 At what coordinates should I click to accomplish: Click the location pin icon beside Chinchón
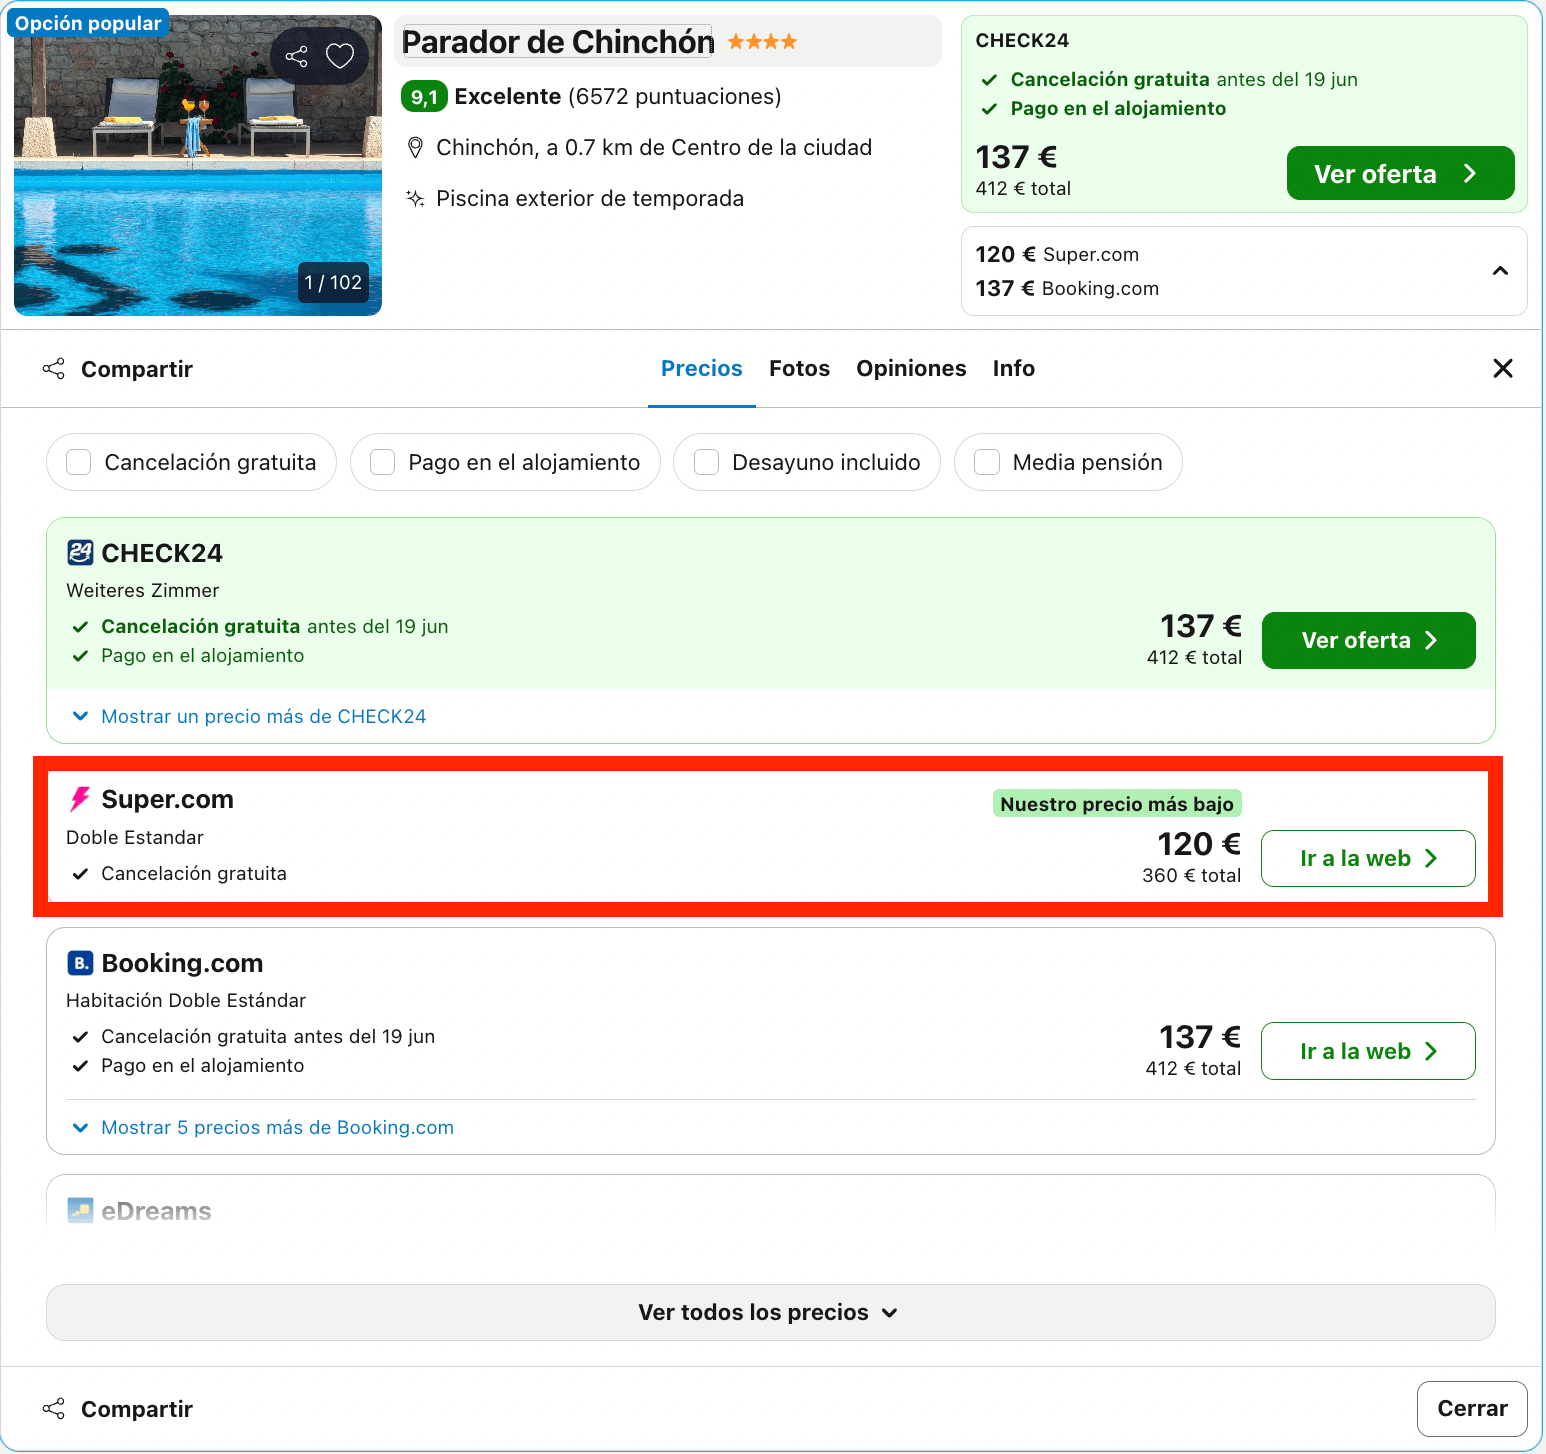pyautogui.click(x=415, y=148)
